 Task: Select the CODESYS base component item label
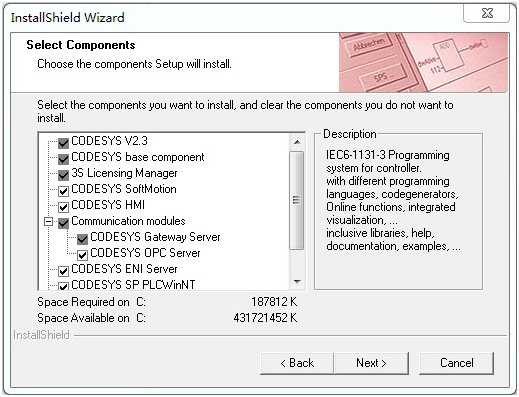(x=138, y=157)
